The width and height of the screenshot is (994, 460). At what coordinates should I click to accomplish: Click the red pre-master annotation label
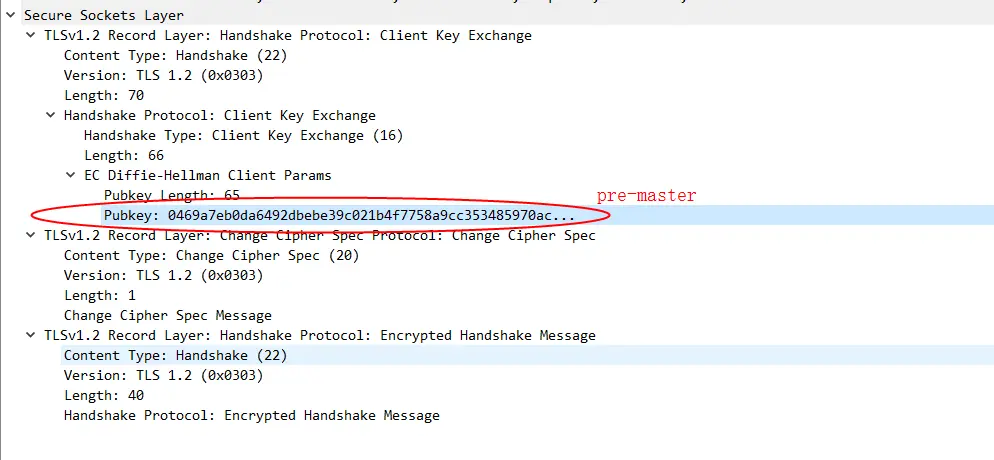(x=646, y=196)
